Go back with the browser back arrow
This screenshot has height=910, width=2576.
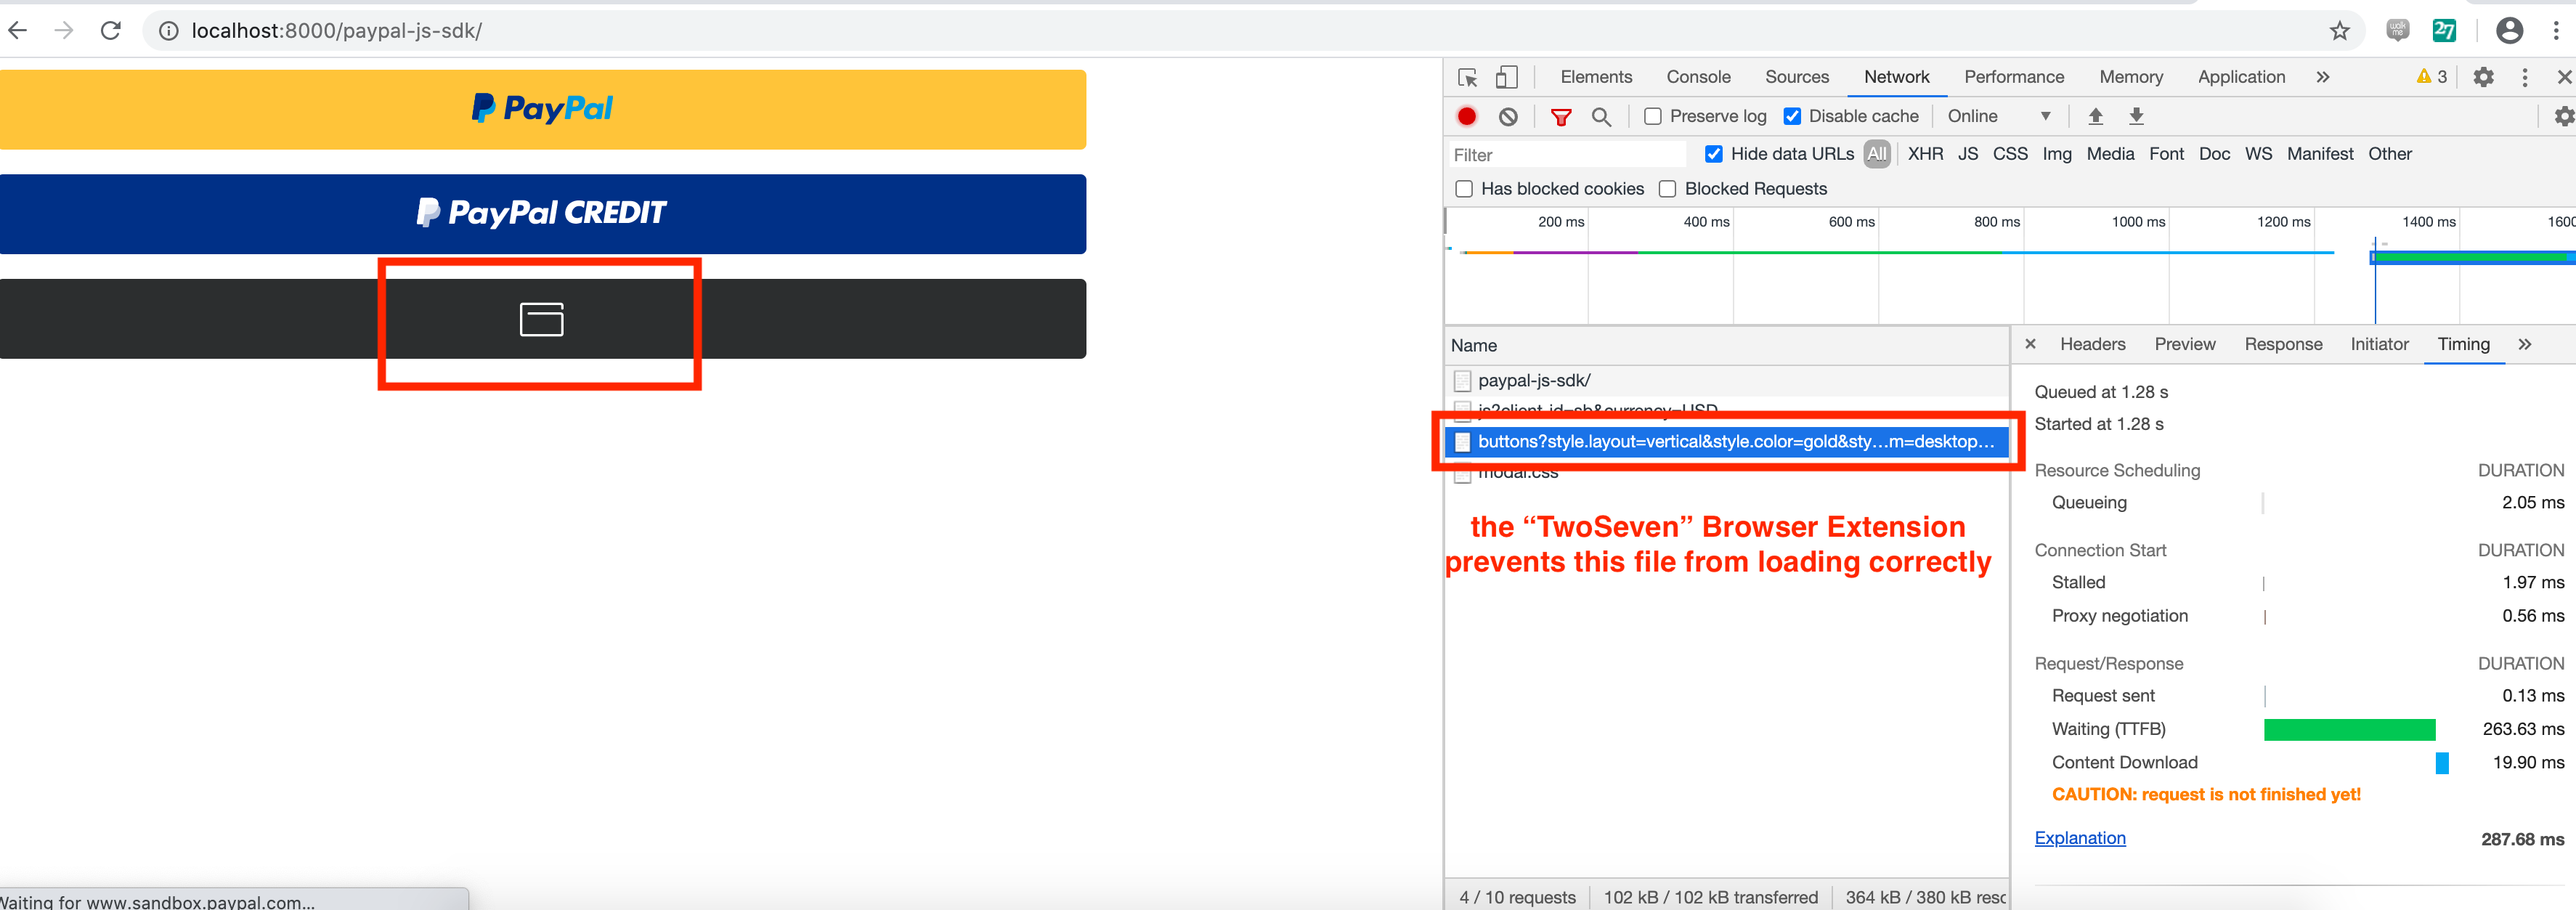(x=17, y=30)
